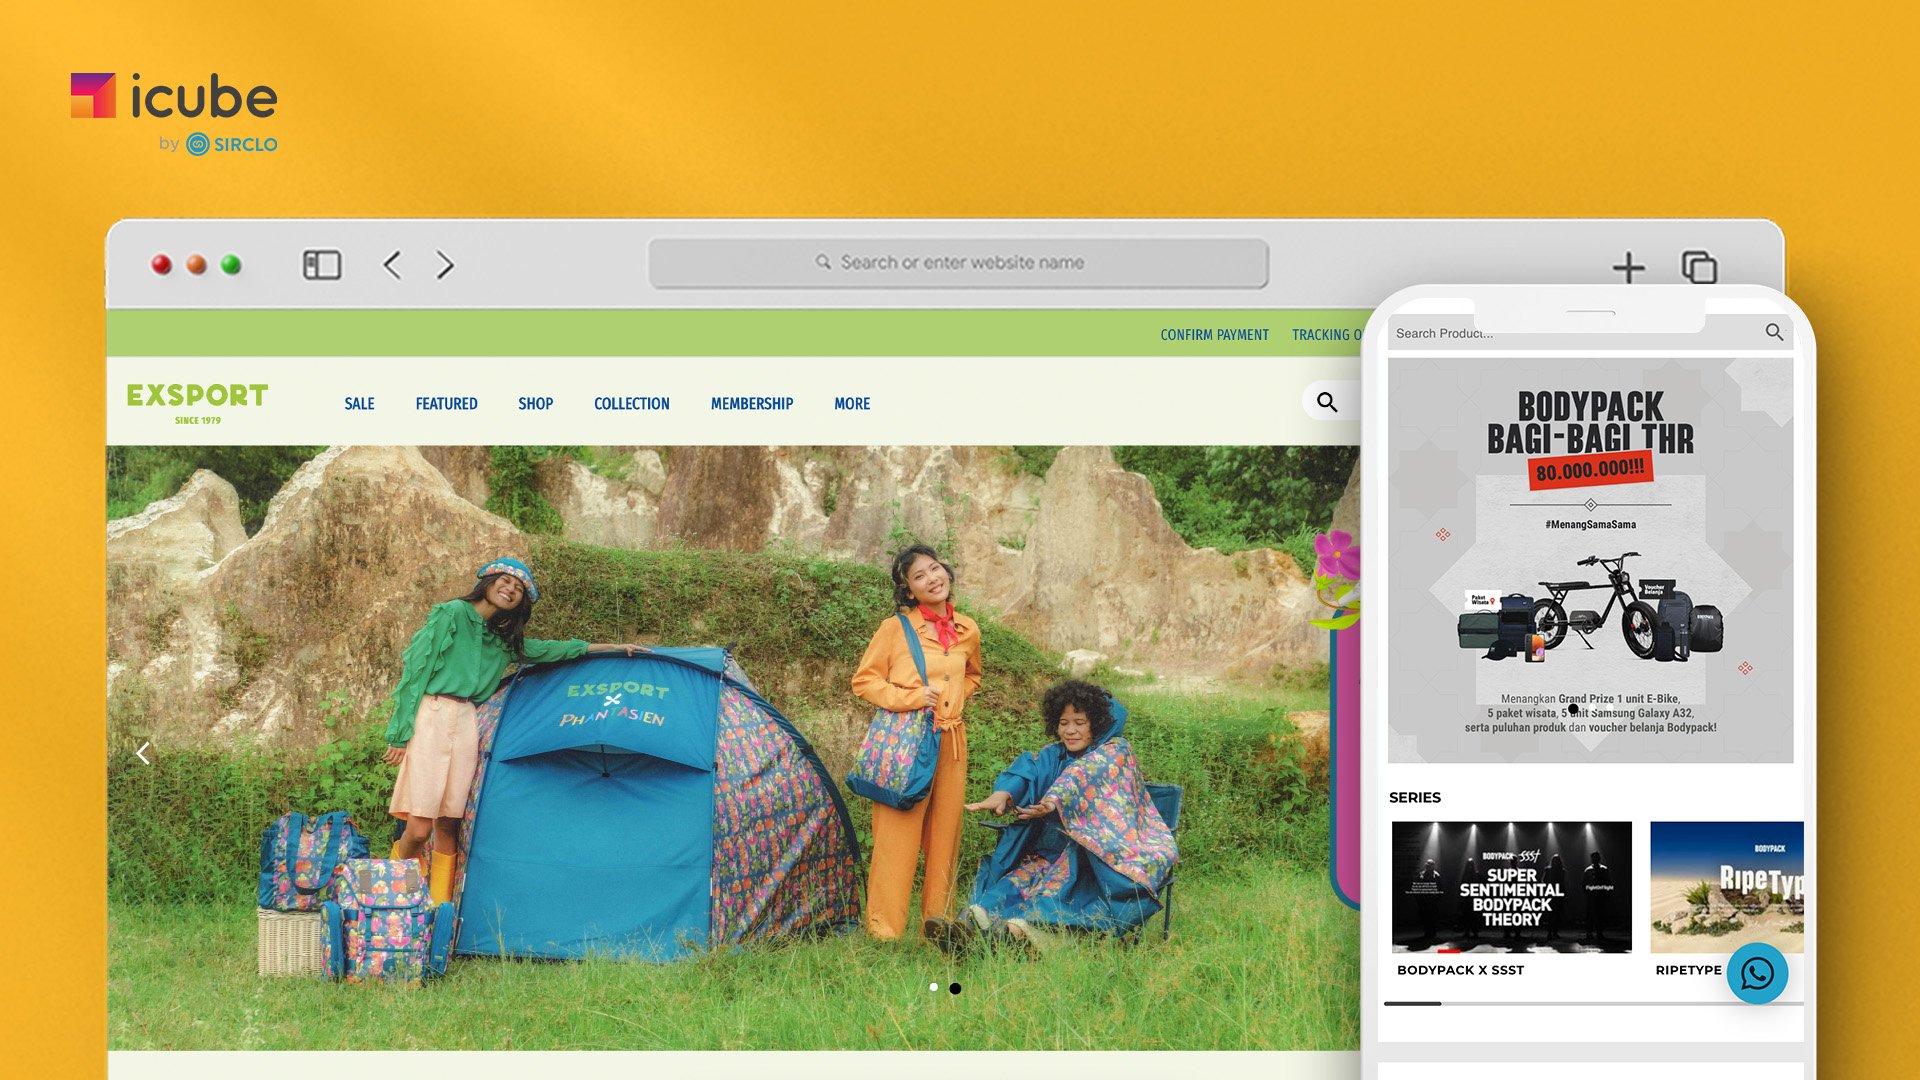Open WhatsApp chat floating button
Viewport: 1920px width, 1080px height.
coord(1757,973)
